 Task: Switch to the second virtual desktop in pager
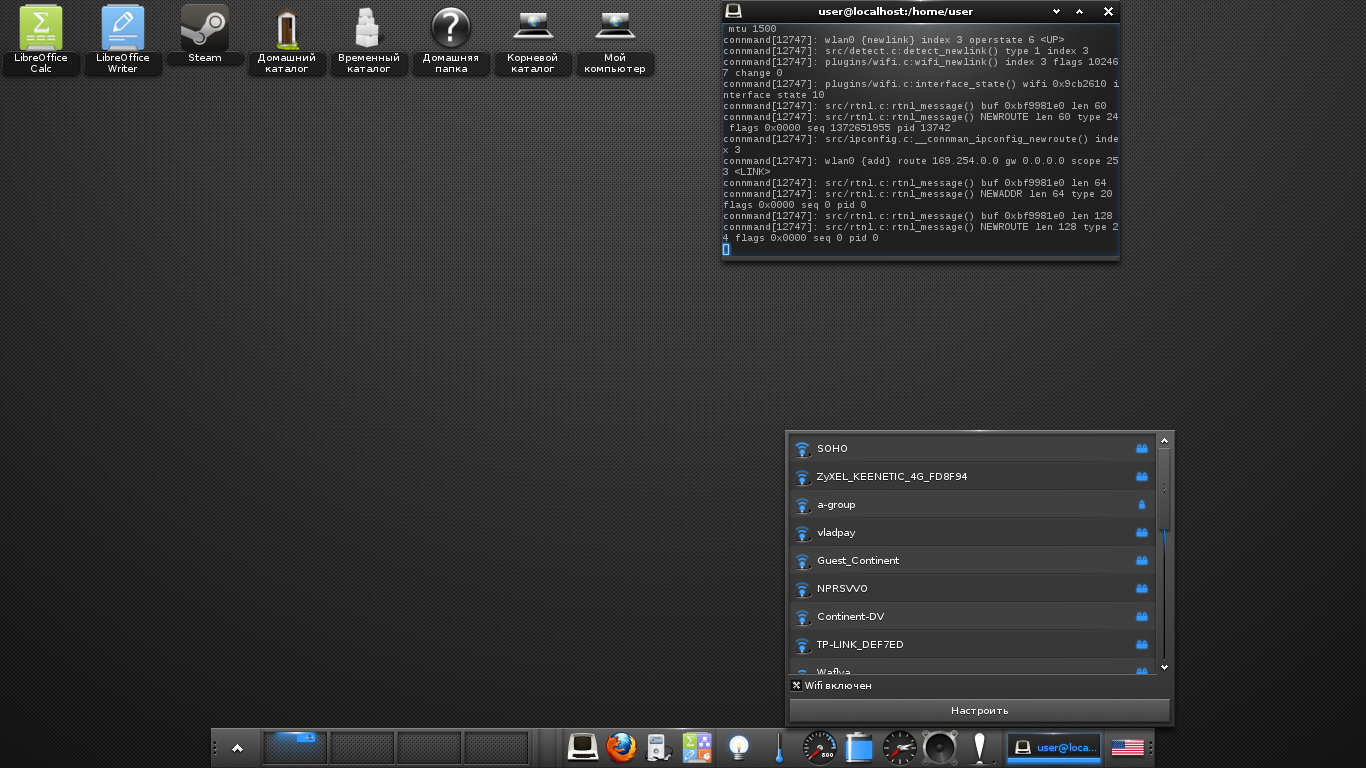coord(362,747)
